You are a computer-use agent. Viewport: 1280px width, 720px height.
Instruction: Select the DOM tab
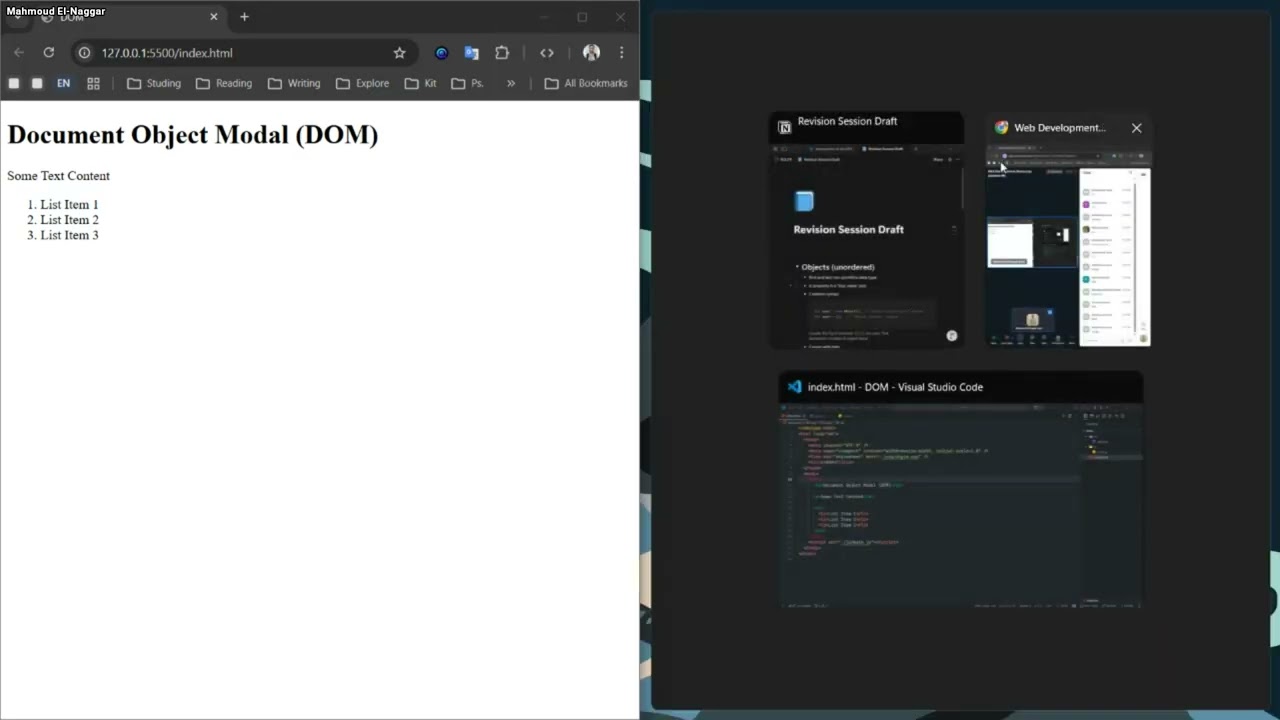(128, 17)
